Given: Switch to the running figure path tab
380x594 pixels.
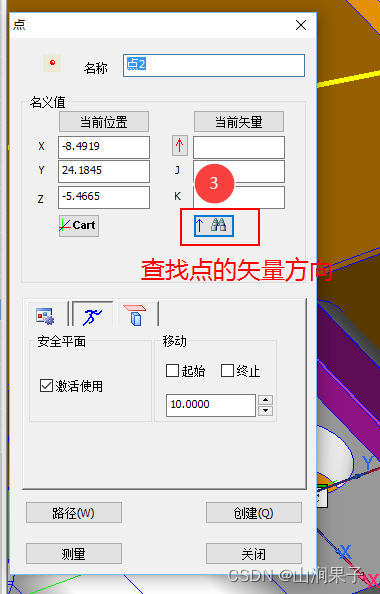Looking at the screenshot, I should 92,314.
